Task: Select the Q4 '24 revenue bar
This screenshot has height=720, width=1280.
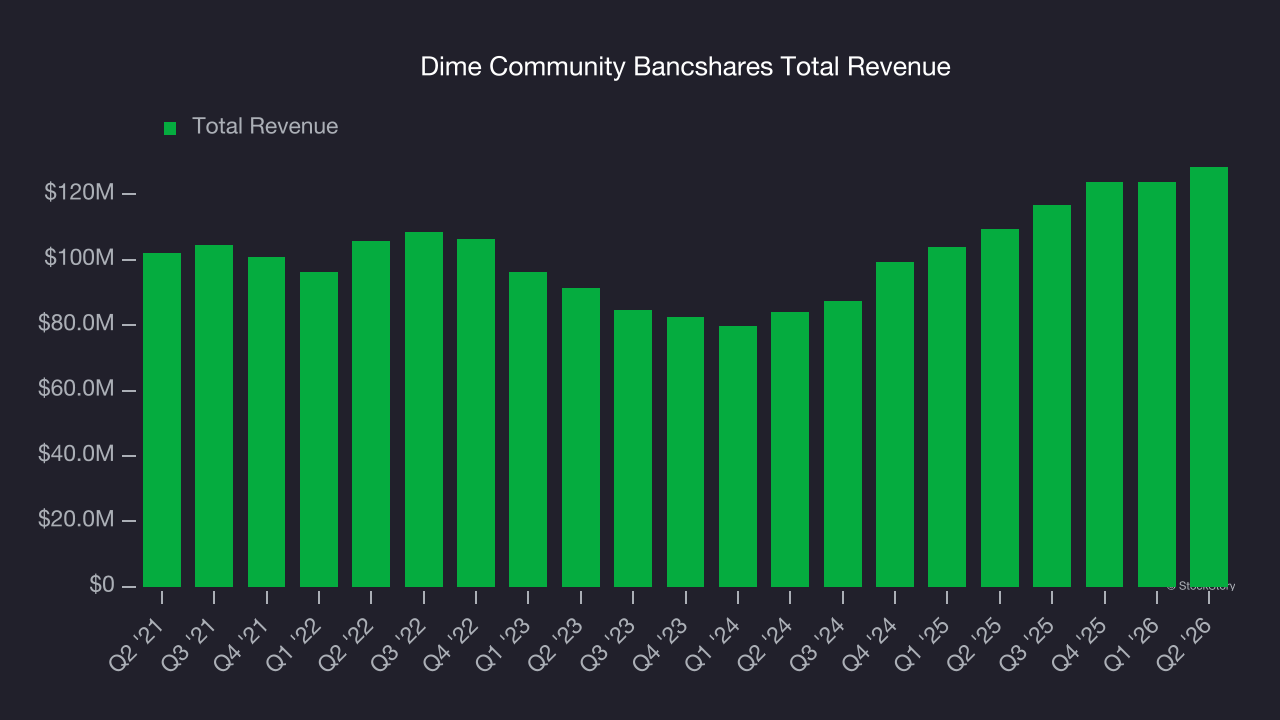Action: tap(895, 424)
